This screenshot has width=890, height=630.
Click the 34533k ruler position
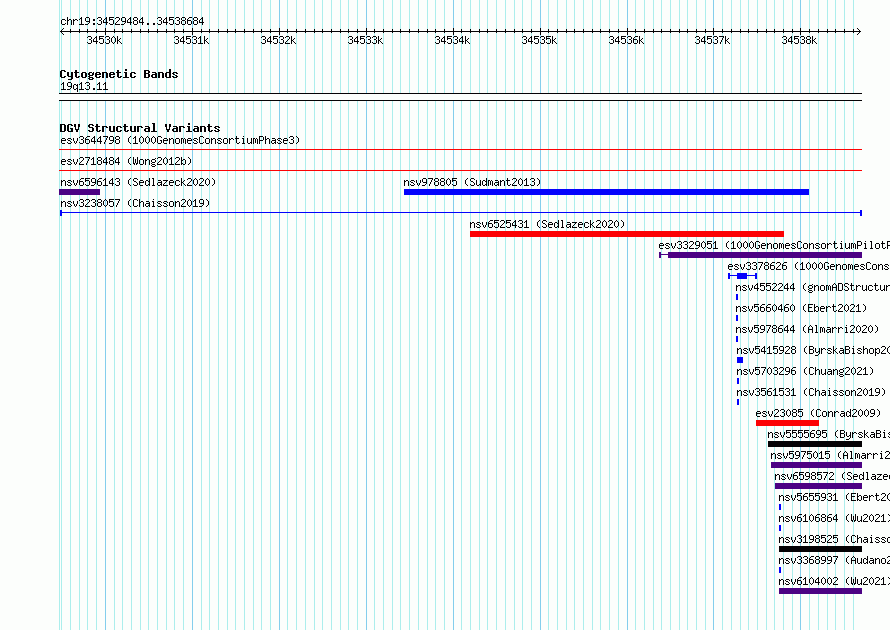[366, 40]
